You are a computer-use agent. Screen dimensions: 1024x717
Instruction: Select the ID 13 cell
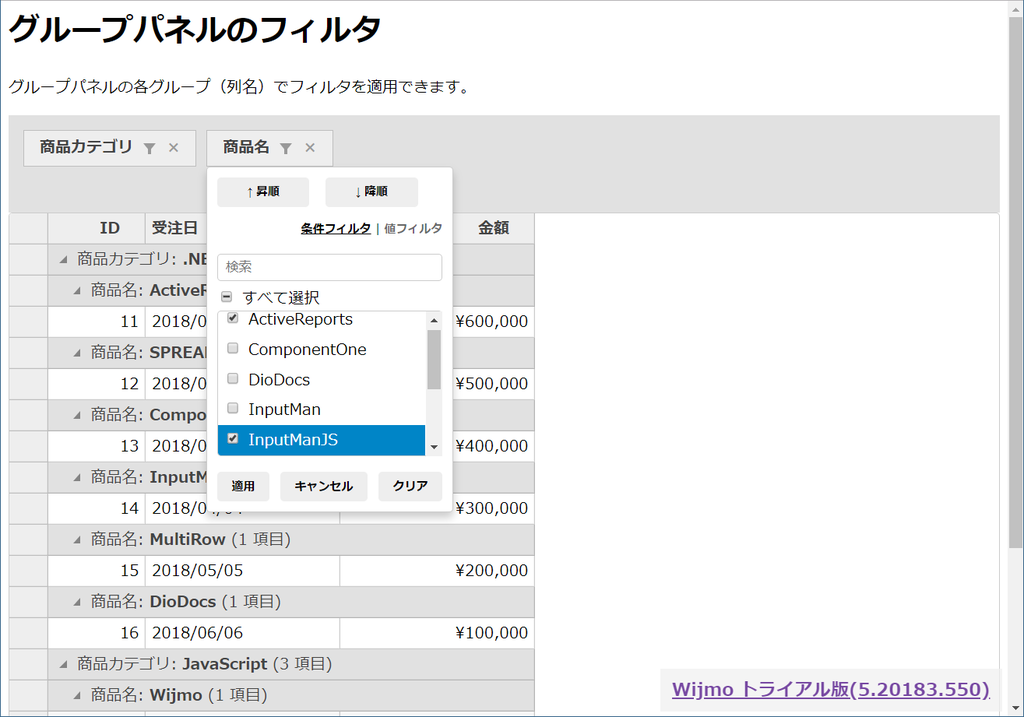point(97,446)
